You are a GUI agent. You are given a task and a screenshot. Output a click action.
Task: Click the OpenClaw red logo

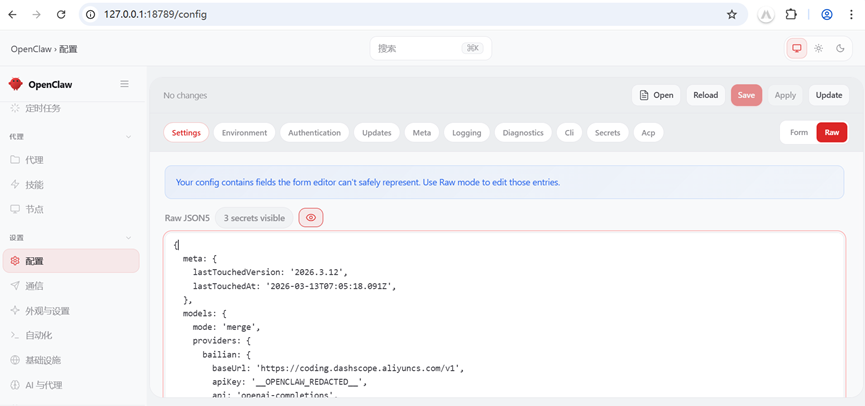coord(15,84)
